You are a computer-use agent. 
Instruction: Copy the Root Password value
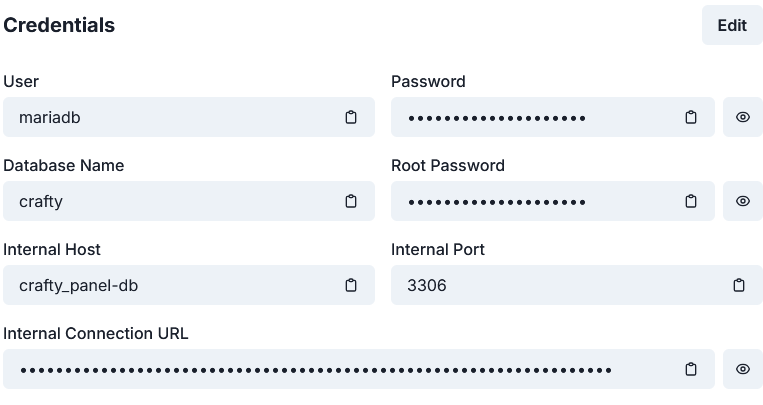click(691, 201)
